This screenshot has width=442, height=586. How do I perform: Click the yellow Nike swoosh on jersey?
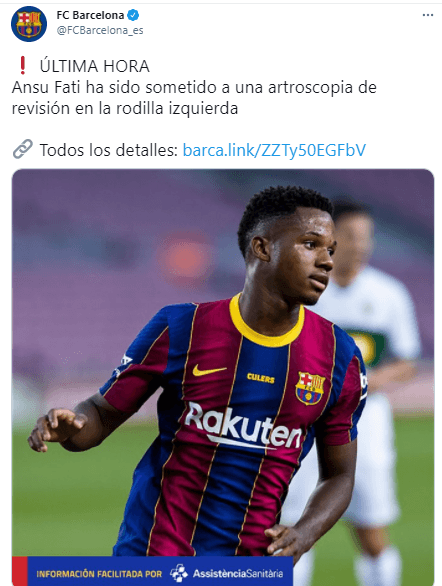tap(209, 370)
